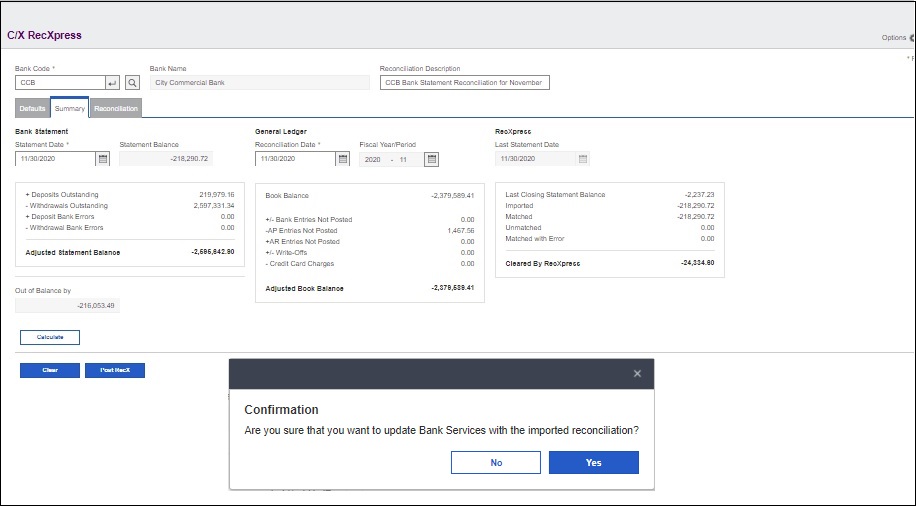Open the Bank Code finder search icon

[132, 83]
